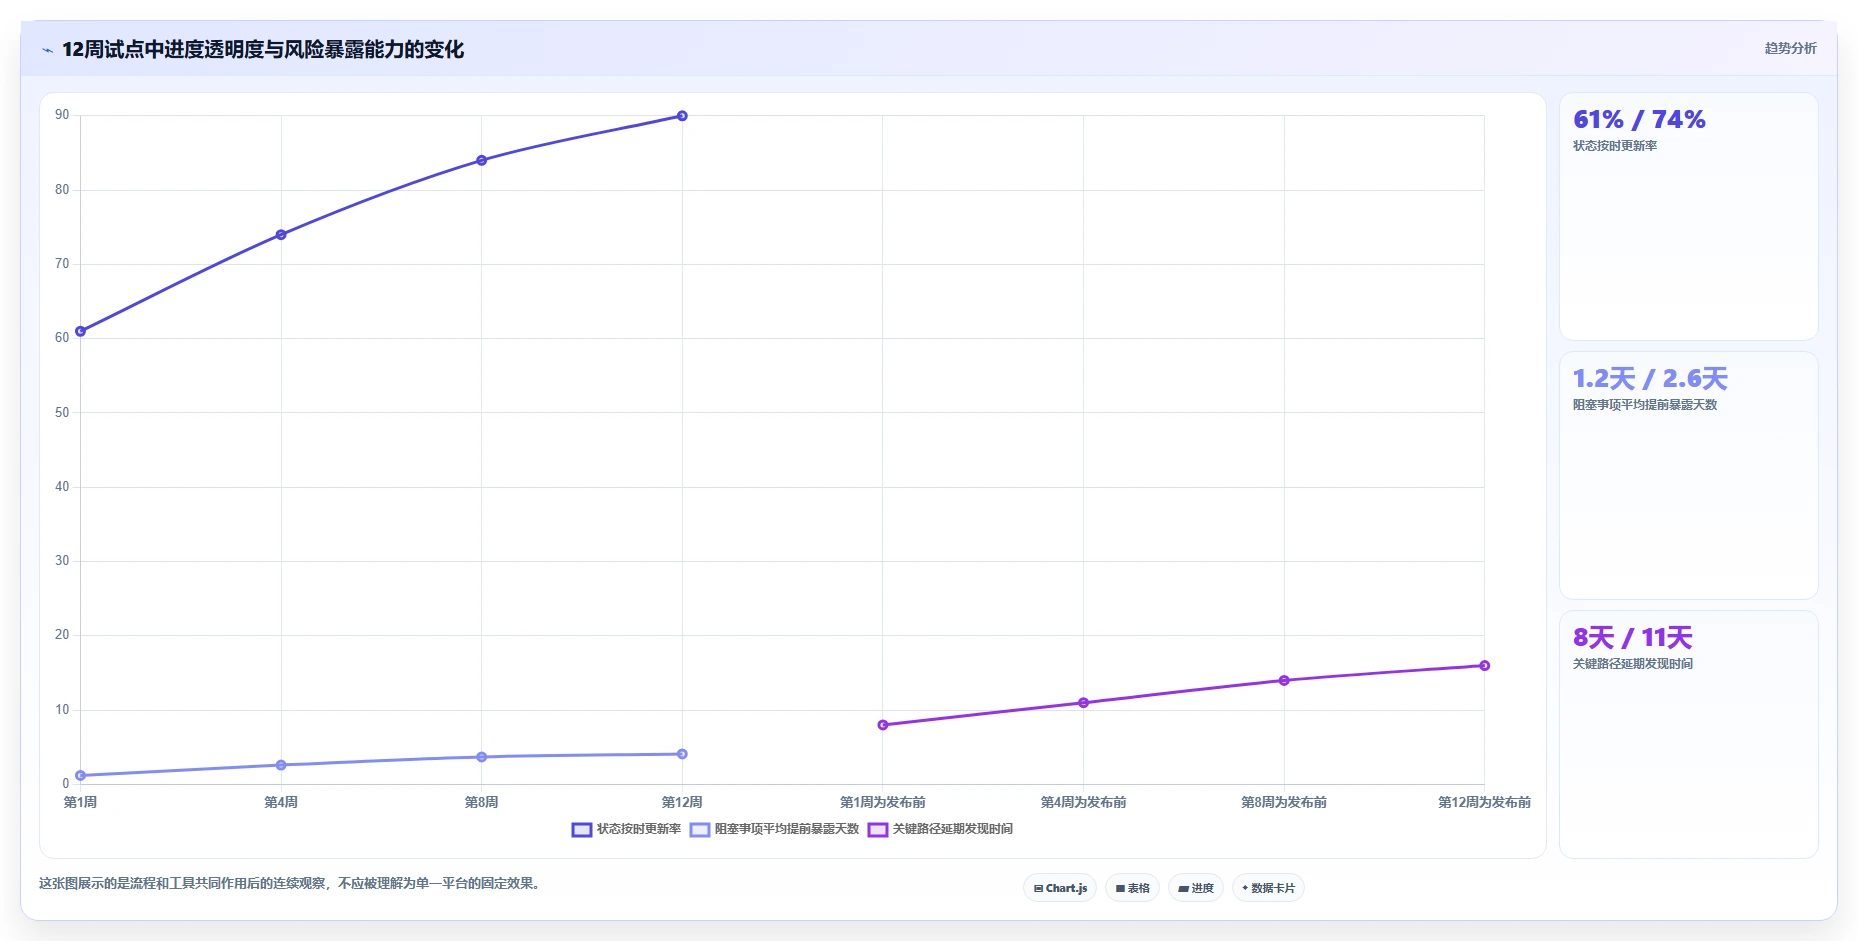Click the Chart.js tag chip
Viewport: 1858px width, 941px height.
[x=1060, y=888]
